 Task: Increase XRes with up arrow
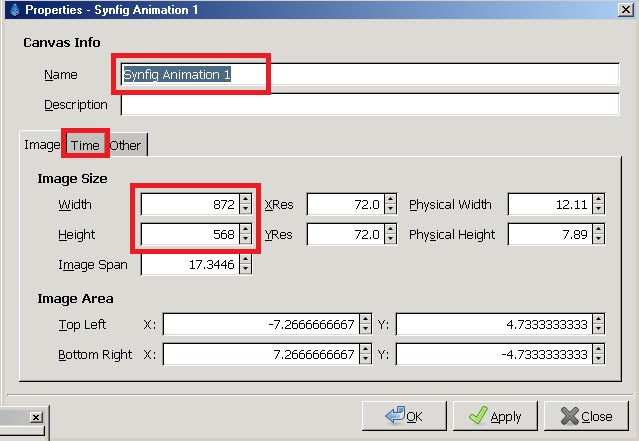(x=390, y=199)
